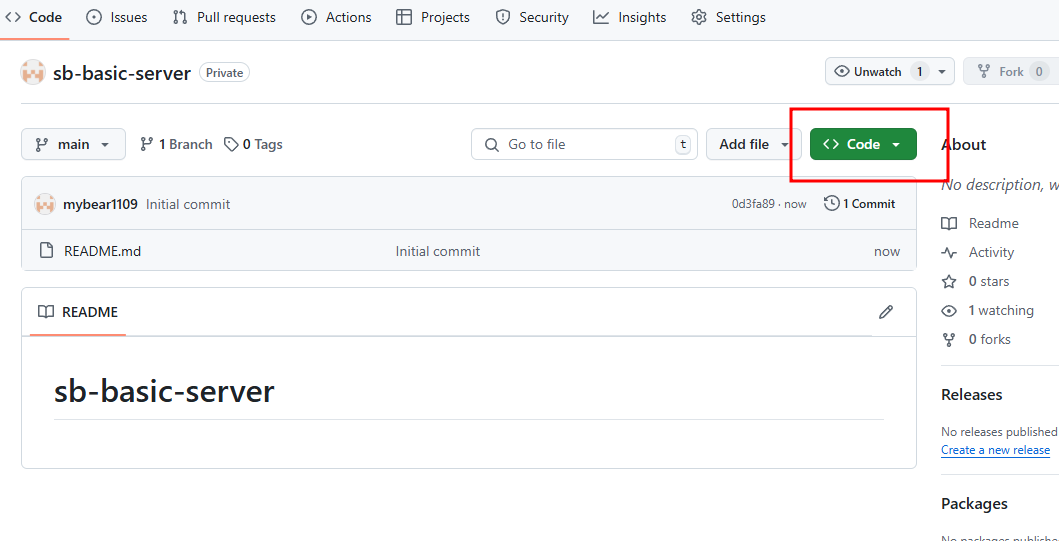
Task: Open the main branch selector dropdown
Action: [x=73, y=144]
